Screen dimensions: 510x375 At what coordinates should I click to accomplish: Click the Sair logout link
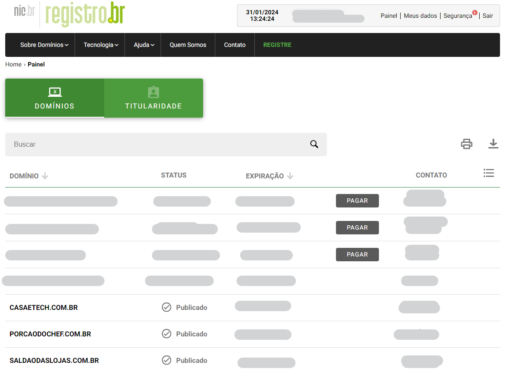(487, 16)
